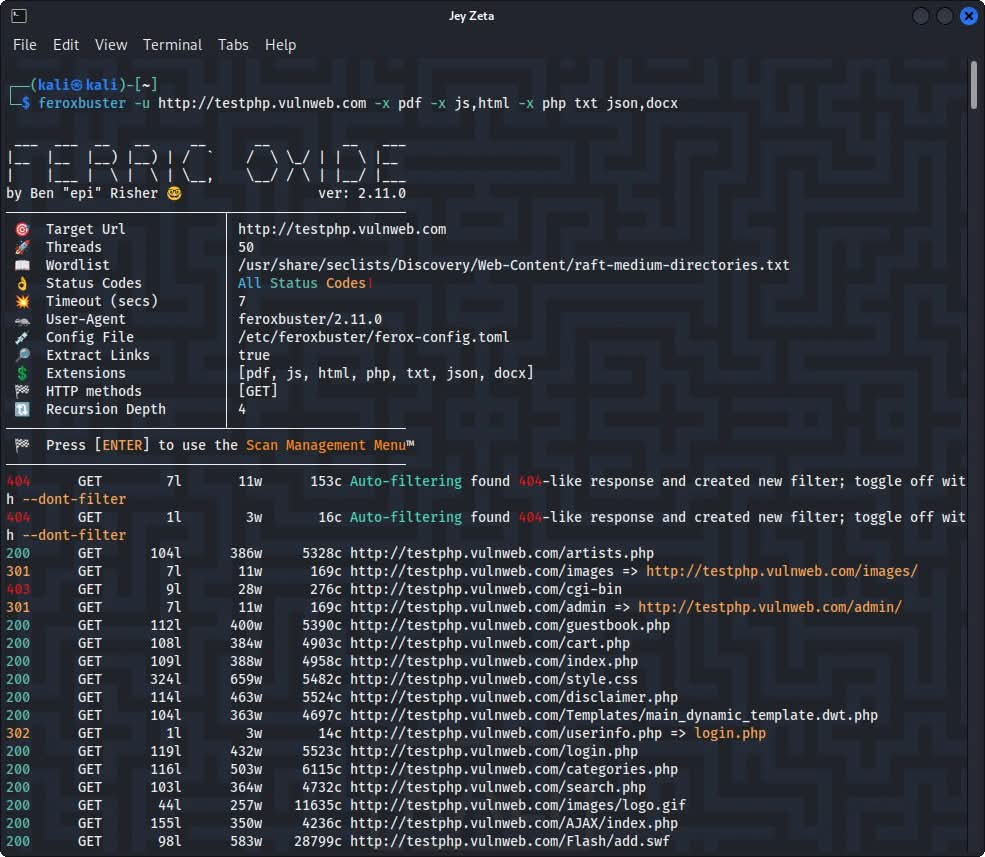Click the feroxbuster/2.11.0 user-agent value
985x857 pixels.
[310, 319]
